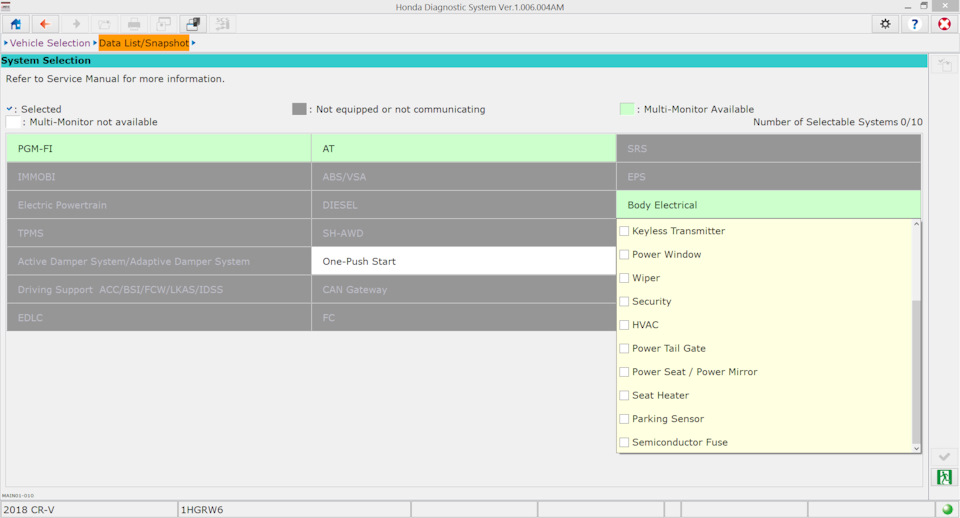Toggle the HVAC checkbox
The width and height of the screenshot is (960, 518).
pyautogui.click(x=624, y=325)
